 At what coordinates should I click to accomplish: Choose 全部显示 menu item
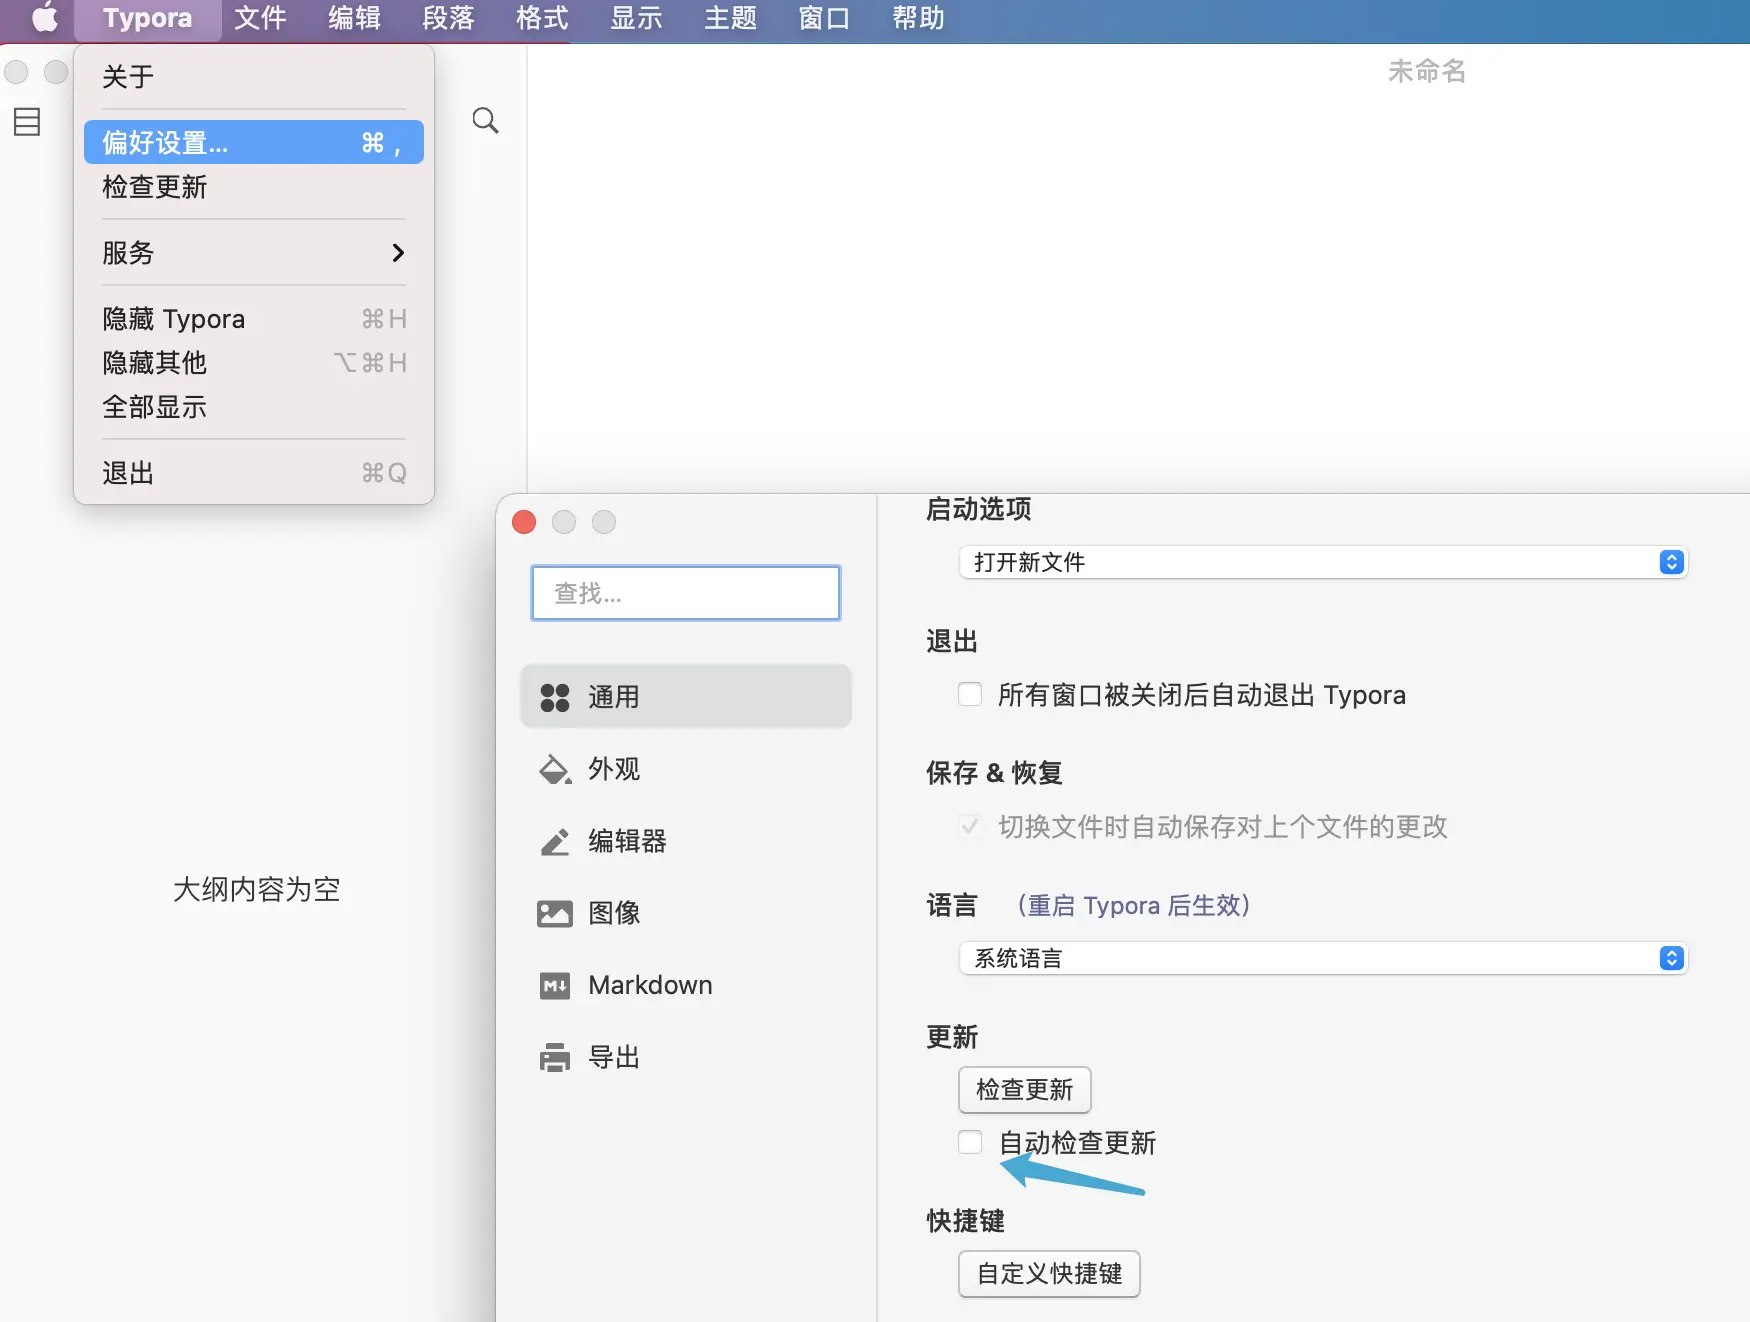coord(254,406)
